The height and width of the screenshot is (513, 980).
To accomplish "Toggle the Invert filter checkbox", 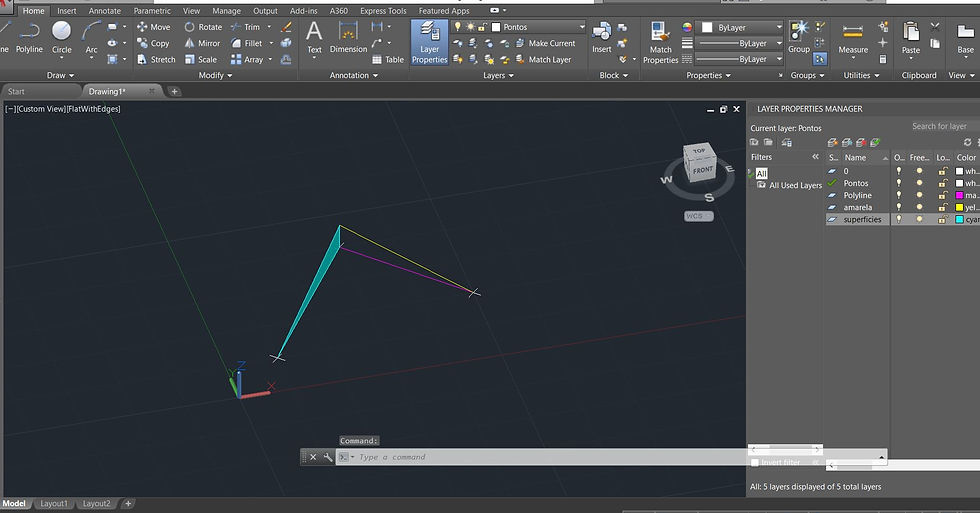I will (x=754, y=462).
